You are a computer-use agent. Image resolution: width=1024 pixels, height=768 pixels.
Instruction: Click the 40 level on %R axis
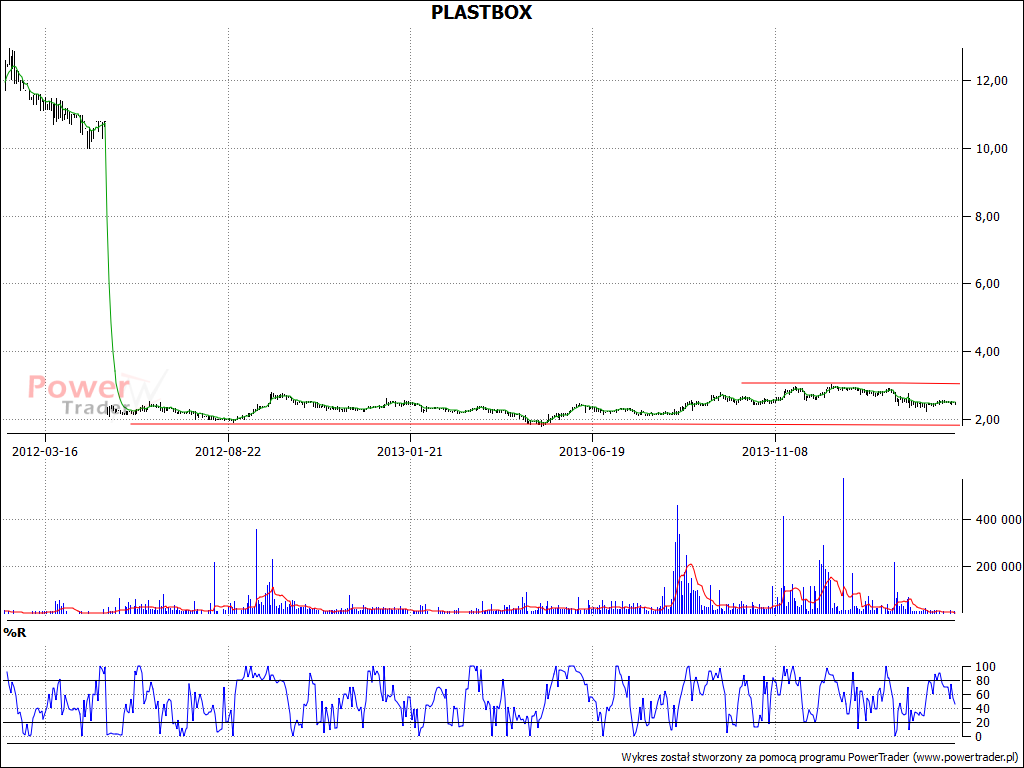click(982, 709)
